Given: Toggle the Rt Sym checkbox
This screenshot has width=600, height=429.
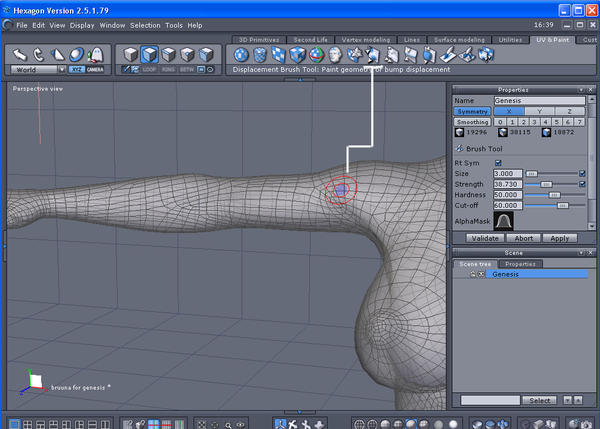Looking at the screenshot, I should pyautogui.click(x=499, y=162).
